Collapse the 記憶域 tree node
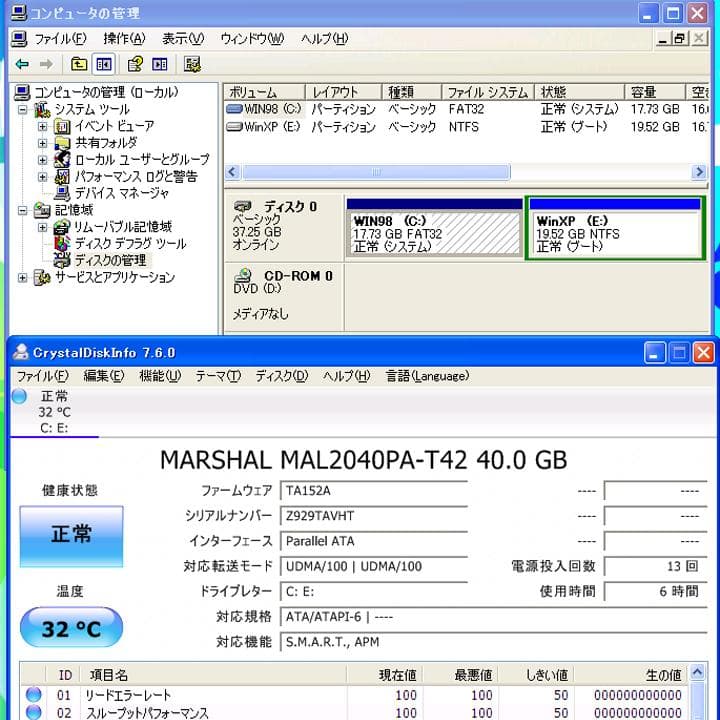Viewport: 720px width, 720px height. (x=22, y=210)
